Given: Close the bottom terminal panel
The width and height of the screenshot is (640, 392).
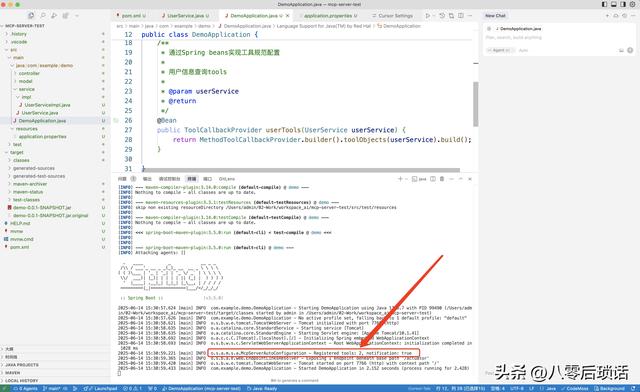Looking at the screenshot, I should [470, 179].
